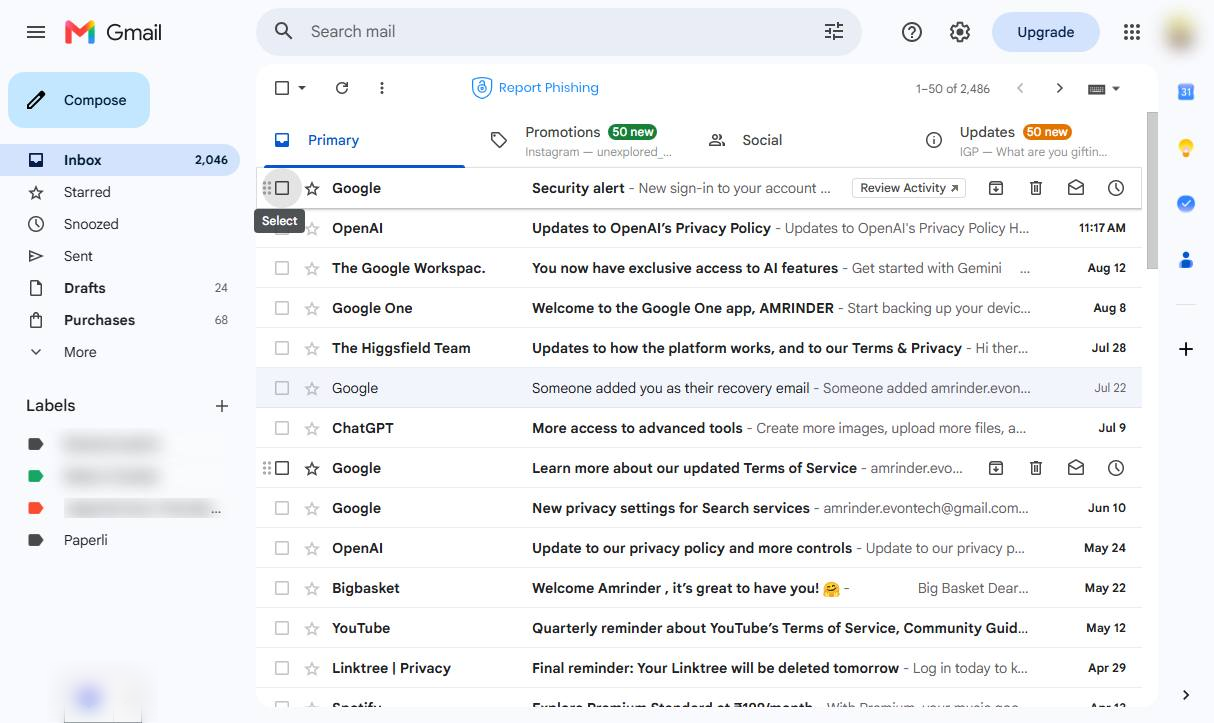Viewport: 1214px width, 723px height.
Task: Mark Terms of Service email as unread
Action: pos(1076,468)
